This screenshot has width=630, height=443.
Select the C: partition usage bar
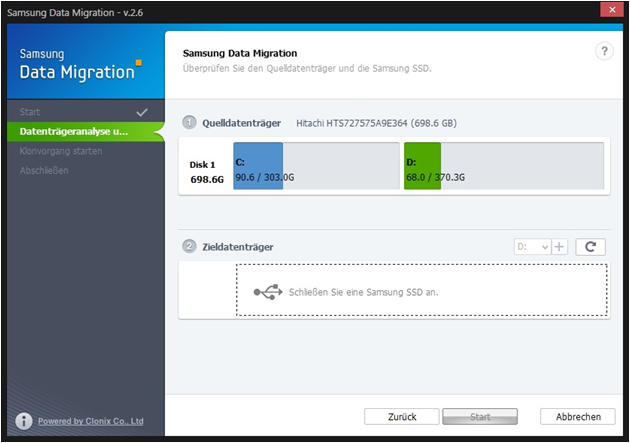click(x=316, y=165)
